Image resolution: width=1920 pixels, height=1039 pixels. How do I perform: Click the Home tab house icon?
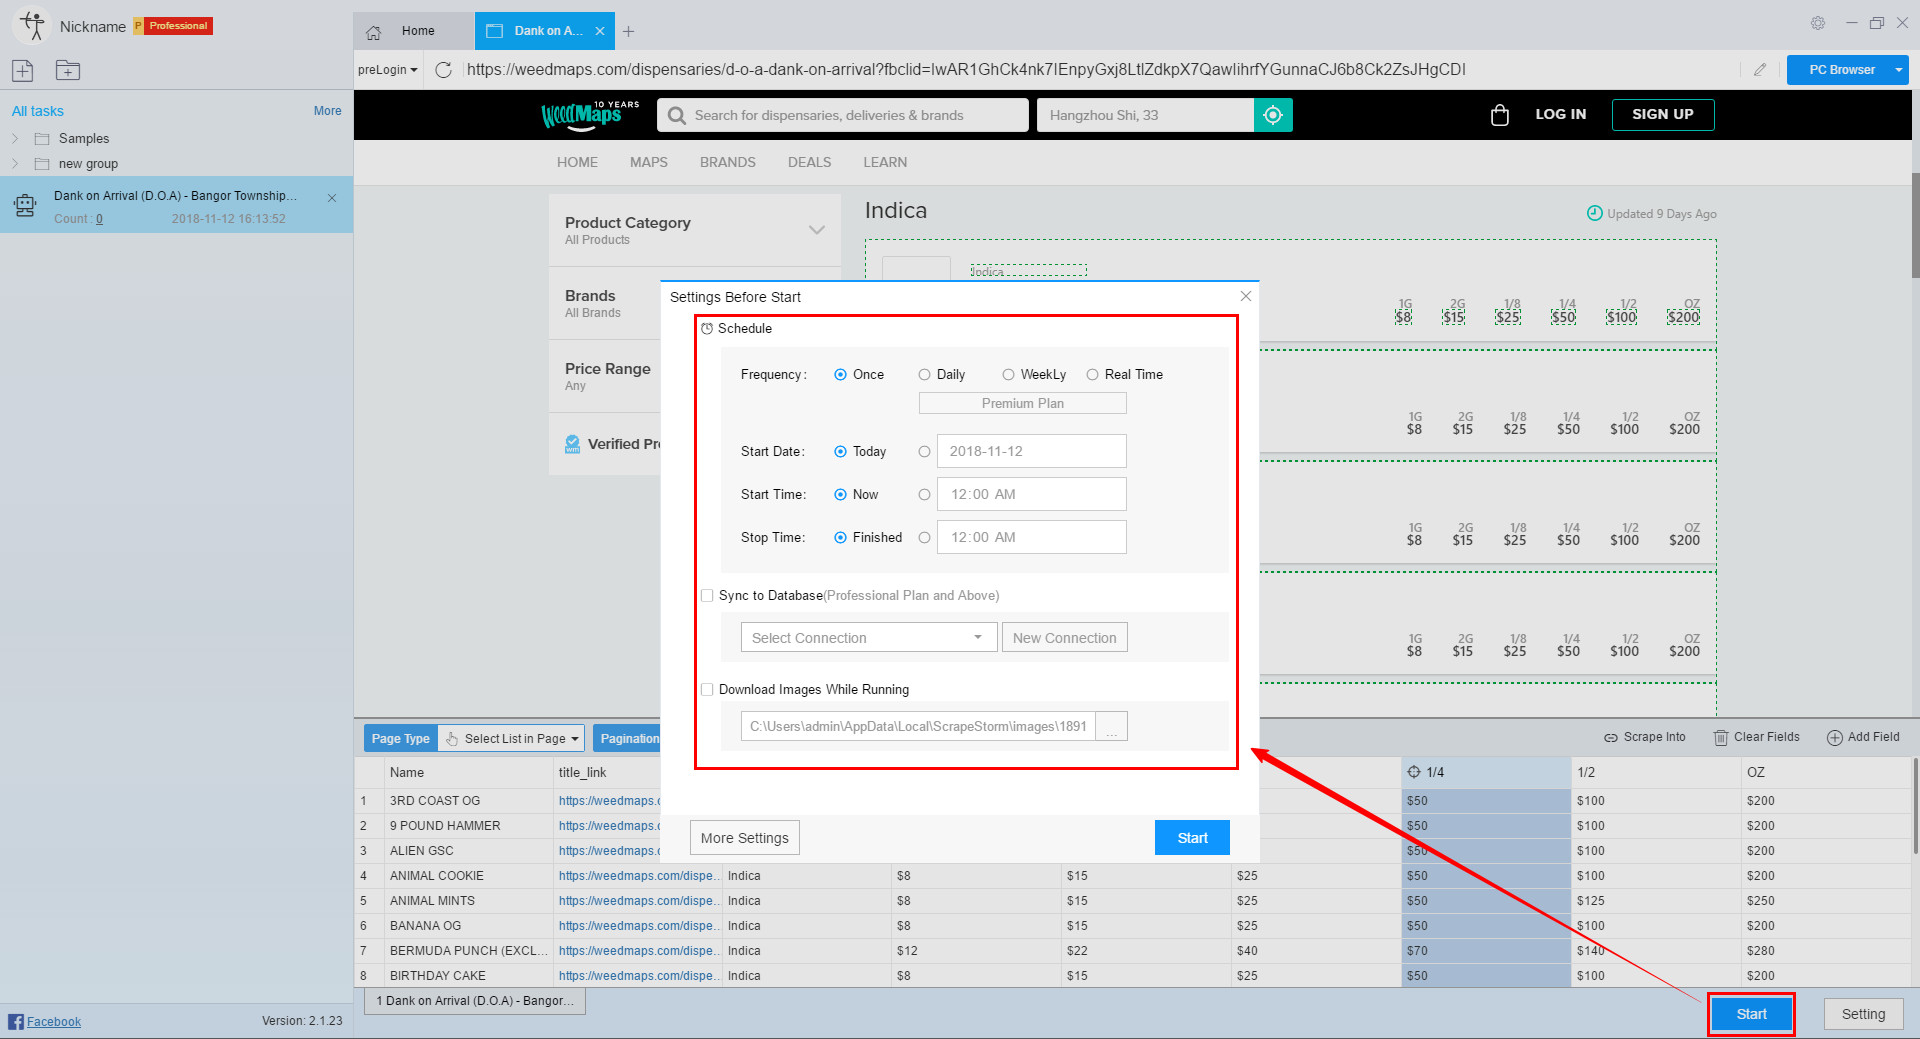click(x=374, y=32)
